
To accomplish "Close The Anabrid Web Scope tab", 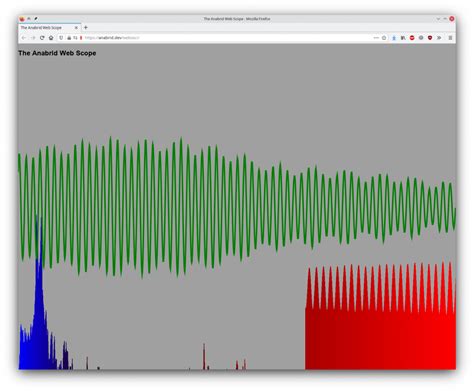I will (76, 28).
